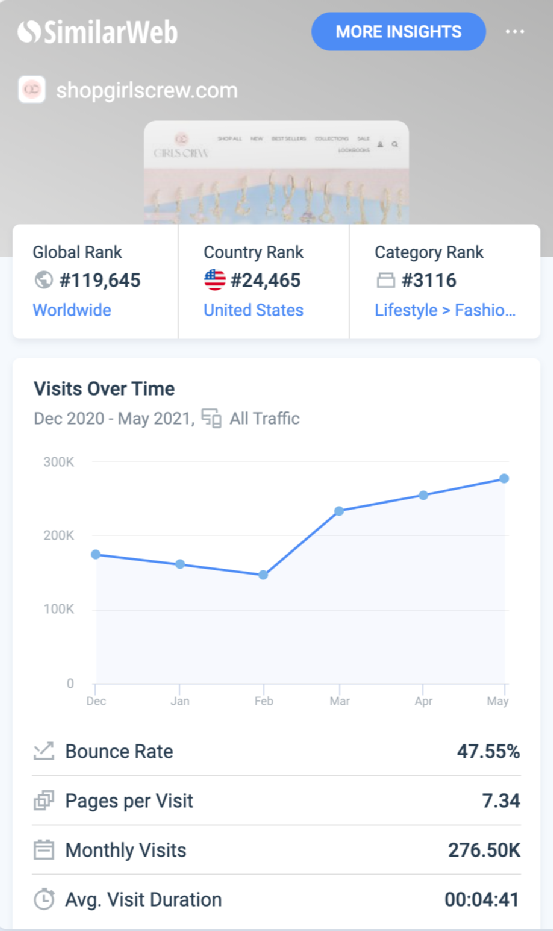Screen dimensions: 553x931
Task: Click the Pages per Visit icon
Action: point(44,800)
